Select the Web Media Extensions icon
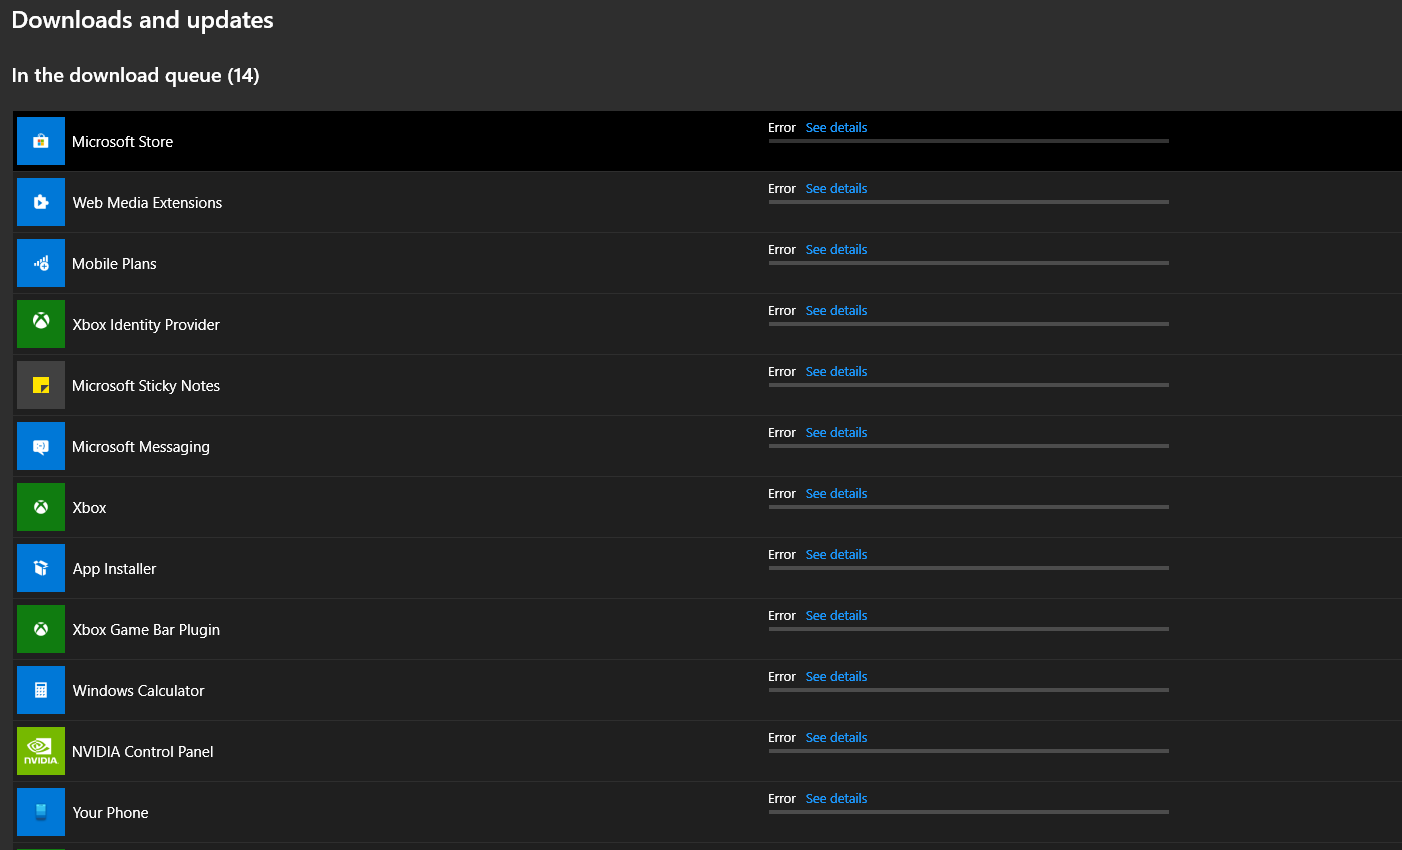The width and height of the screenshot is (1402, 850). [x=40, y=202]
